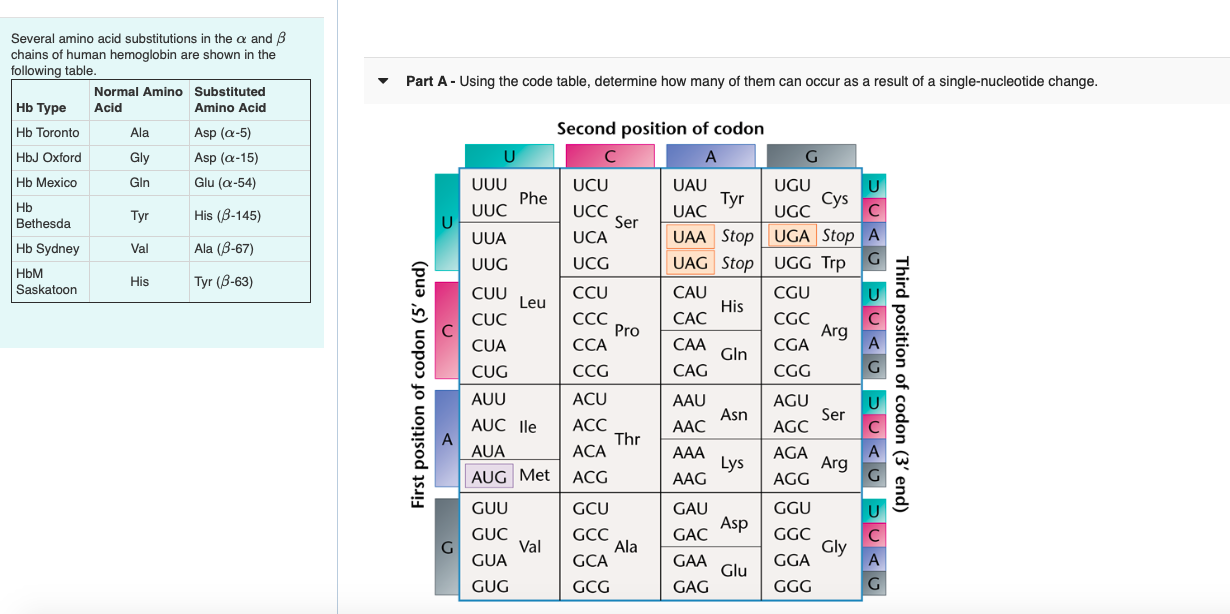Select the pink C second-position header
The height and width of the screenshot is (614, 1230).
pos(611,156)
